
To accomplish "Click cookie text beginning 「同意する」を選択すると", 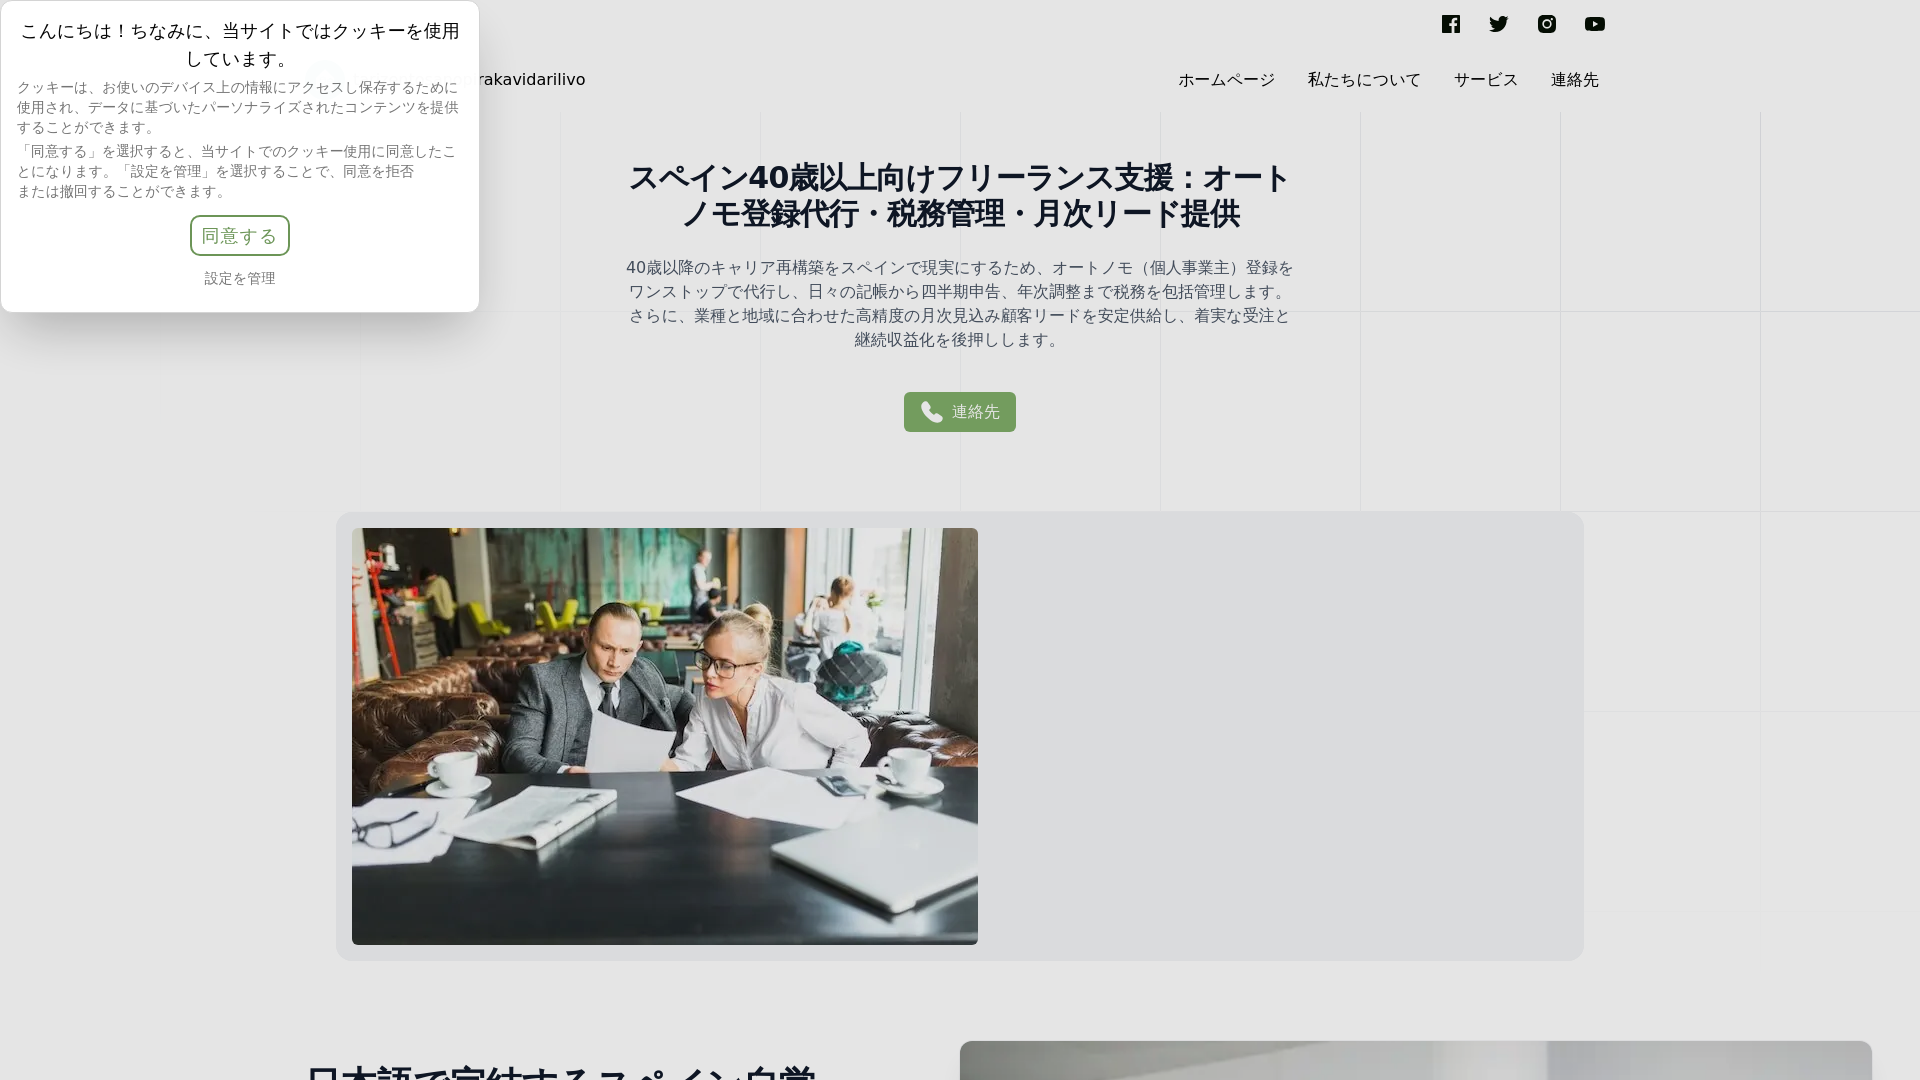I will 238,171.
